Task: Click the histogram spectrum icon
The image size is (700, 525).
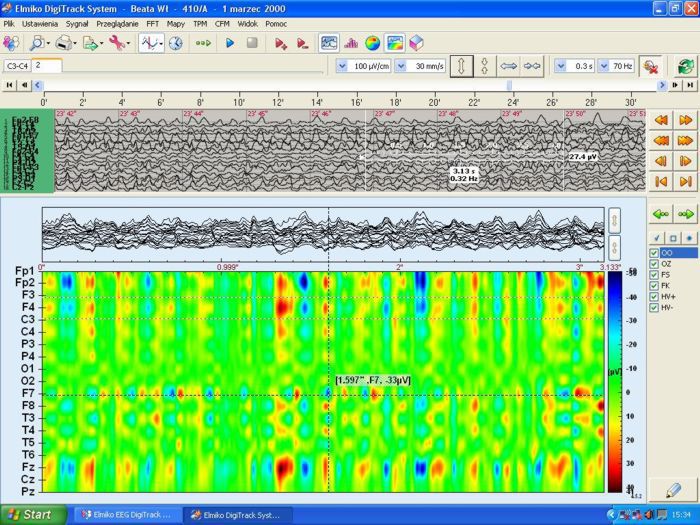Action: [x=351, y=43]
